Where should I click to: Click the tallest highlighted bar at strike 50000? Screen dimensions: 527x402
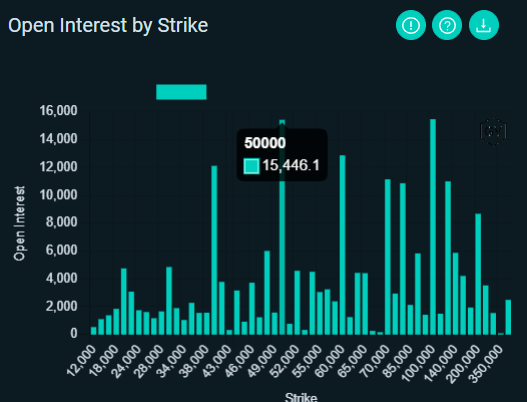[x=282, y=227]
